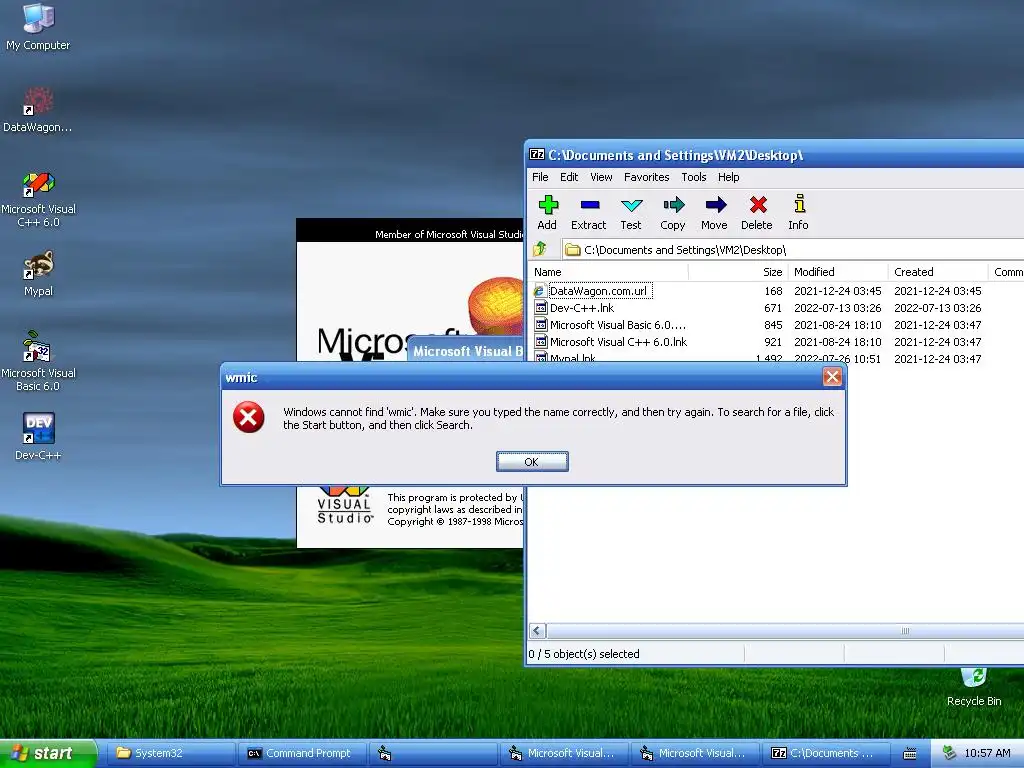Open the View menu in 7-Zip

[601, 177]
